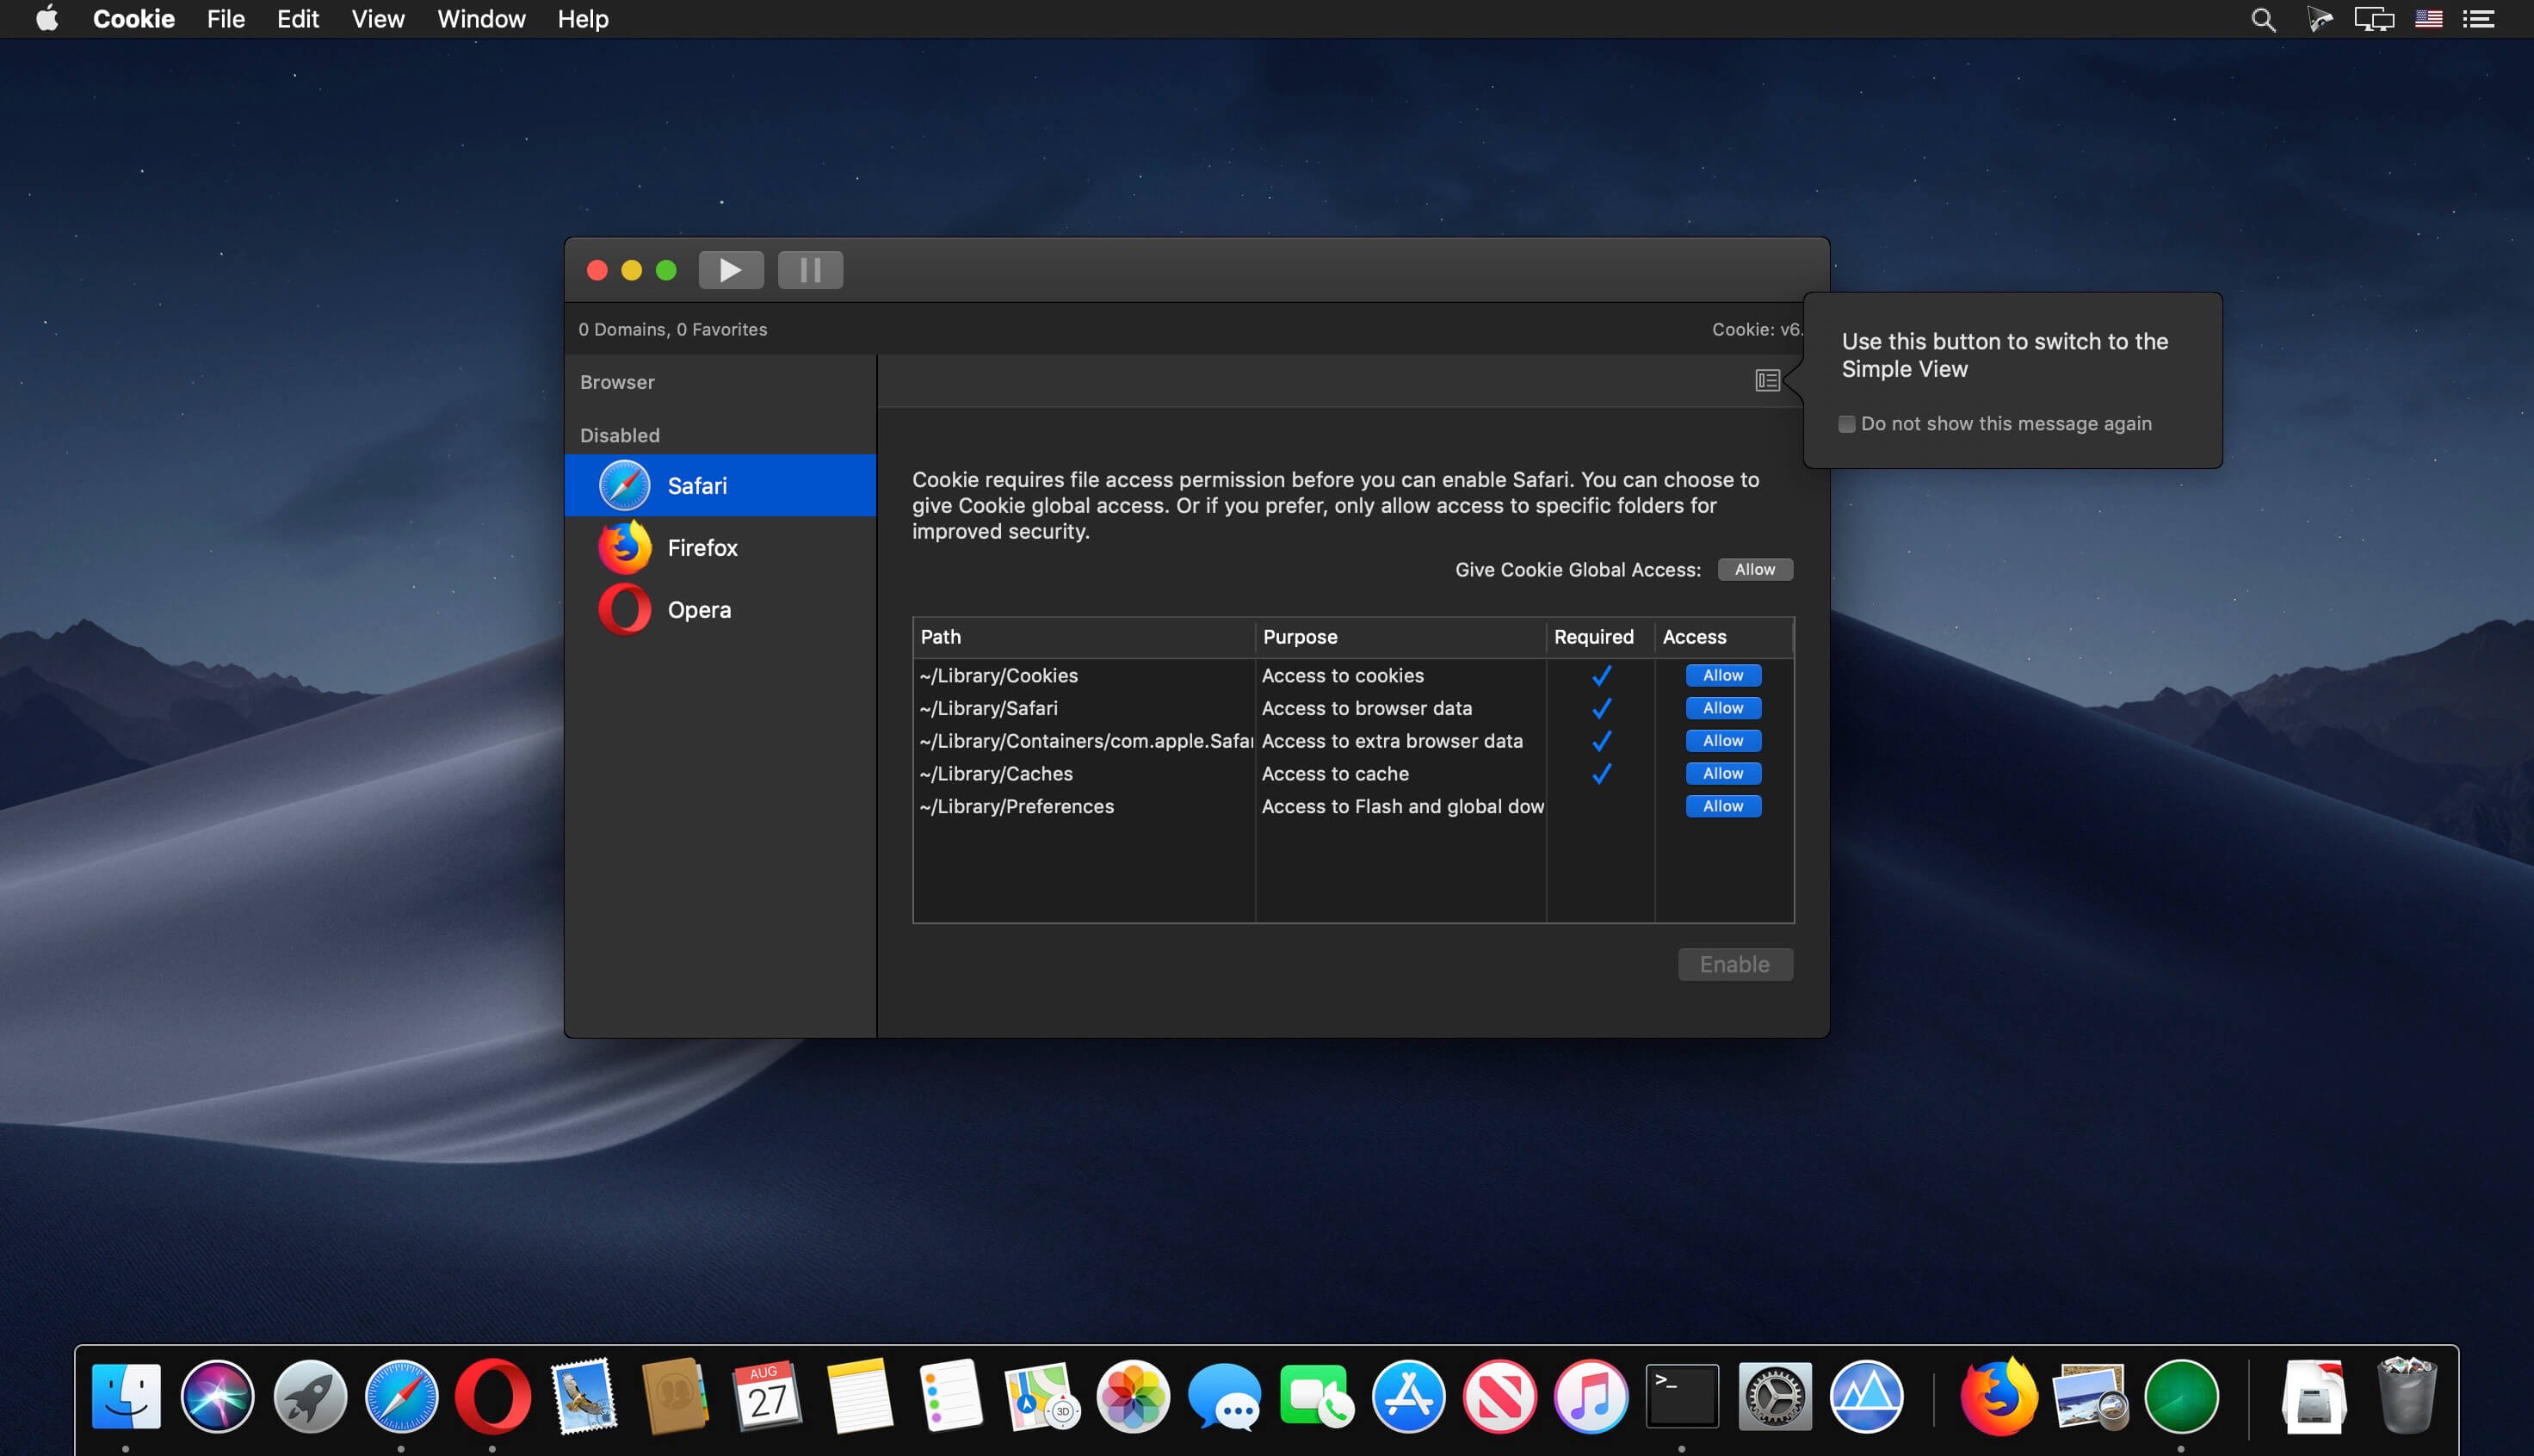This screenshot has width=2534, height=1456.
Task: Open the Window menu
Action: 481,19
